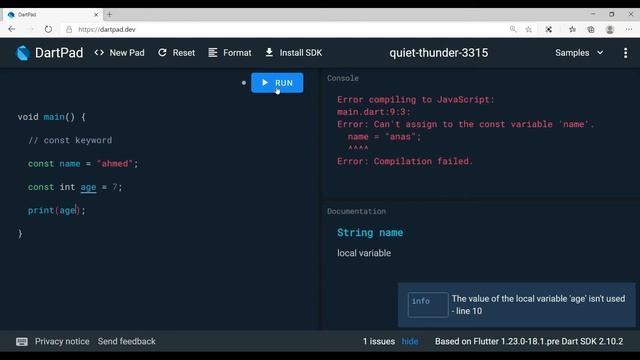Run the code with RUN button
640x360 pixels.
click(x=277, y=83)
